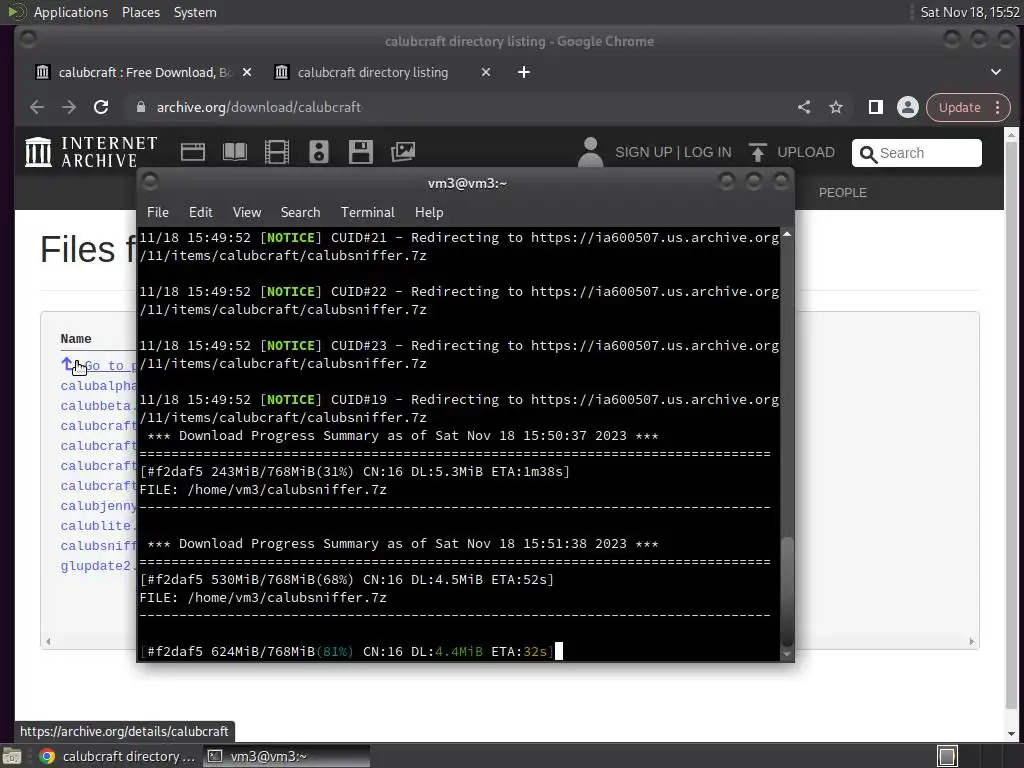The width and height of the screenshot is (1024, 768).
Task: Open the Internet Archive video (film) icon
Action: point(277,152)
